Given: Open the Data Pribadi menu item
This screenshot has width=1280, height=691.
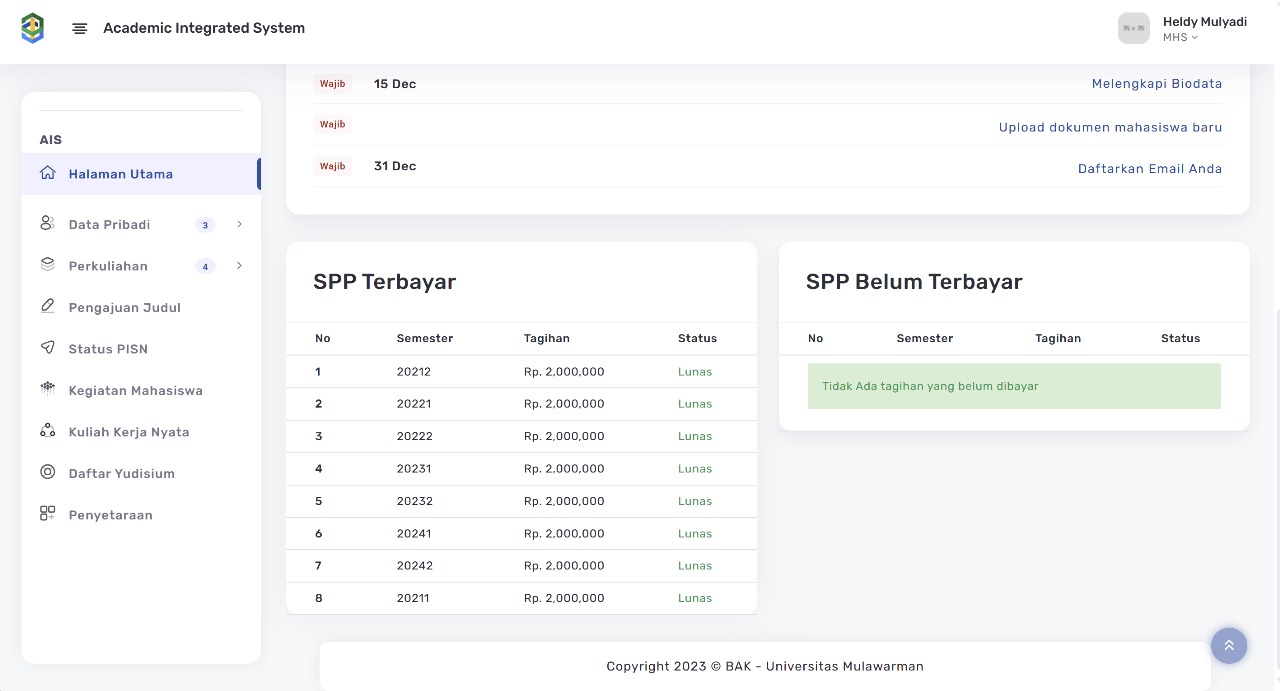Looking at the screenshot, I should tap(109, 225).
